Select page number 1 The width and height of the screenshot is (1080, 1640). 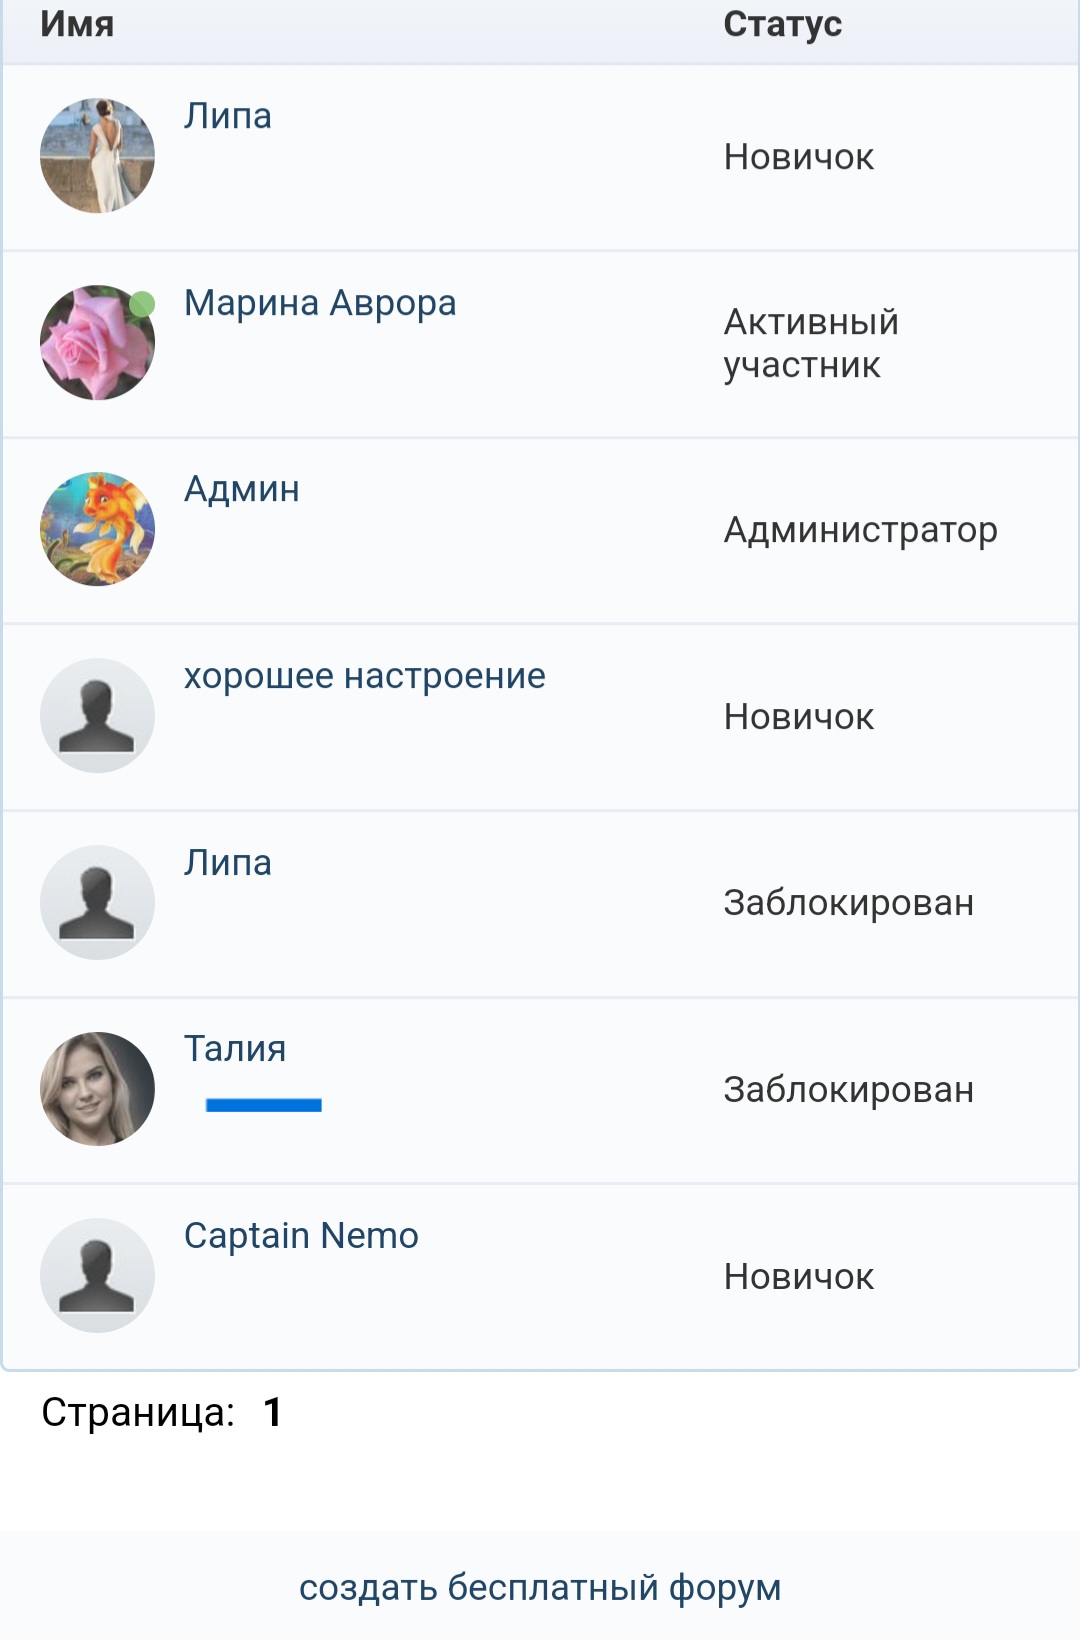pos(272,1413)
